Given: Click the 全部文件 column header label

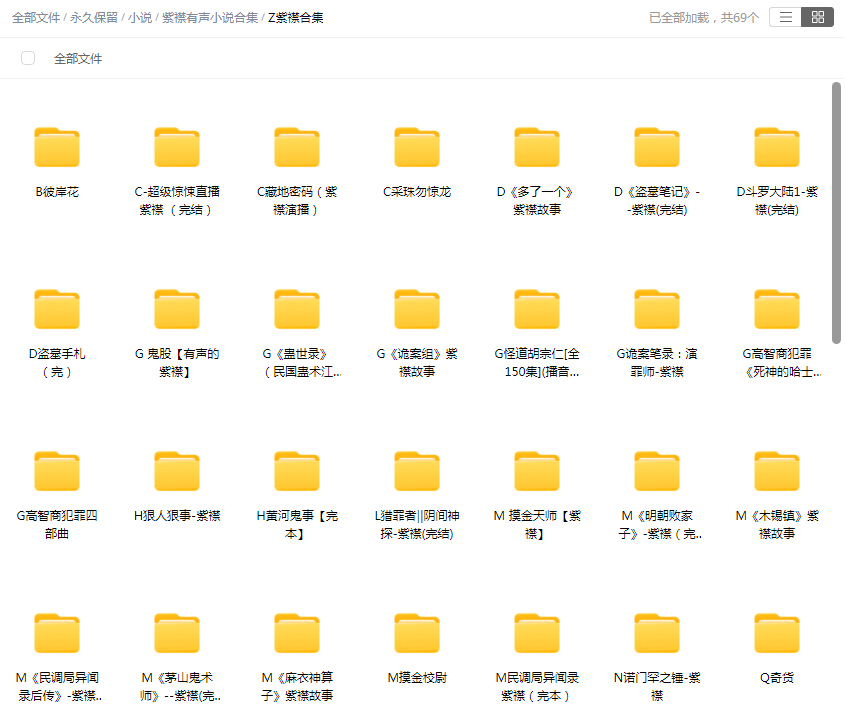Looking at the screenshot, I should coord(78,59).
